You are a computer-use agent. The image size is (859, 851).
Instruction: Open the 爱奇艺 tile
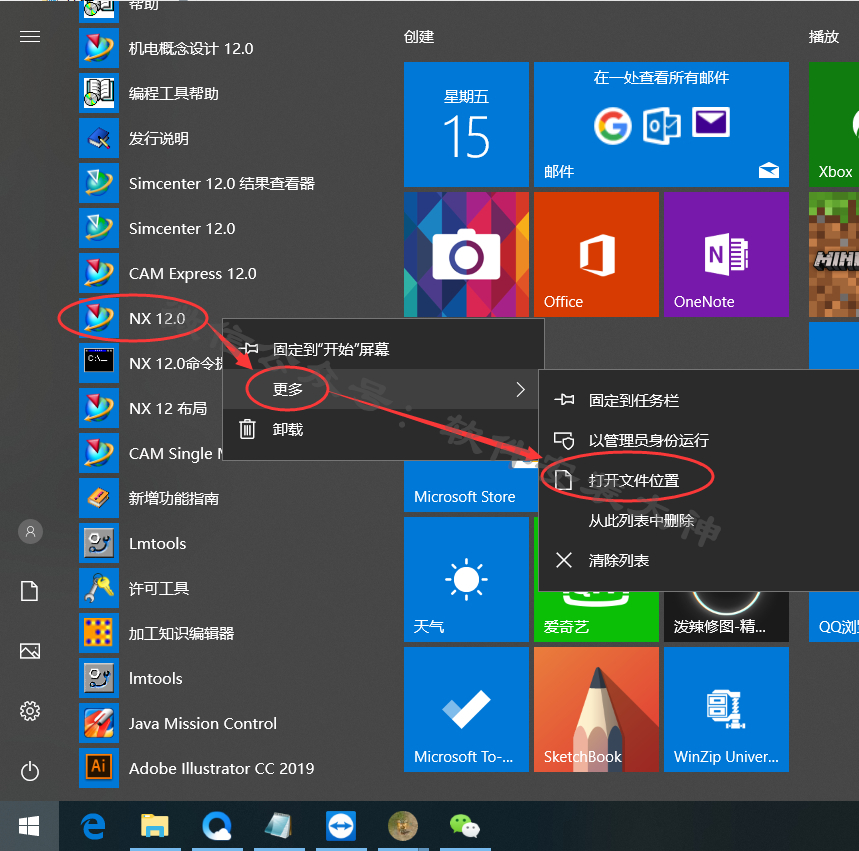coord(596,616)
